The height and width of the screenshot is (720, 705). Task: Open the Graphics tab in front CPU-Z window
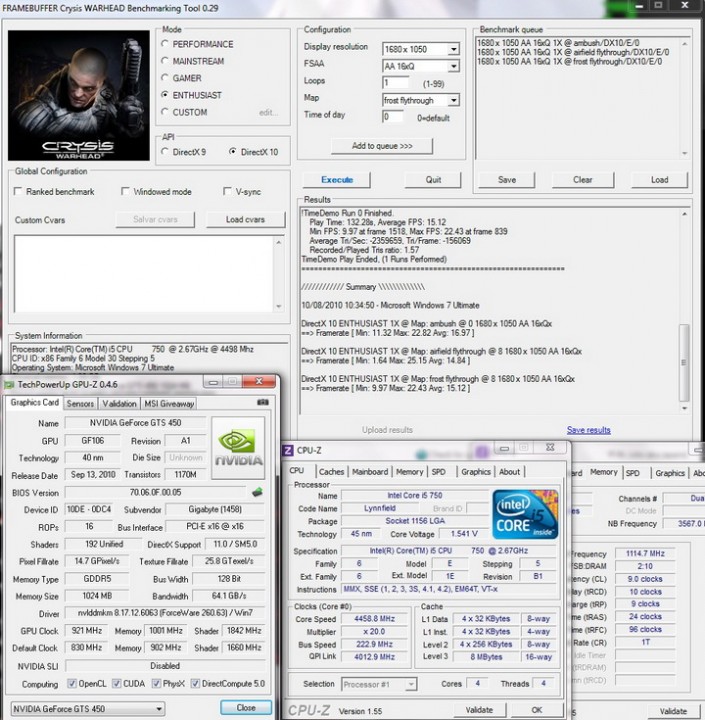[476, 472]
